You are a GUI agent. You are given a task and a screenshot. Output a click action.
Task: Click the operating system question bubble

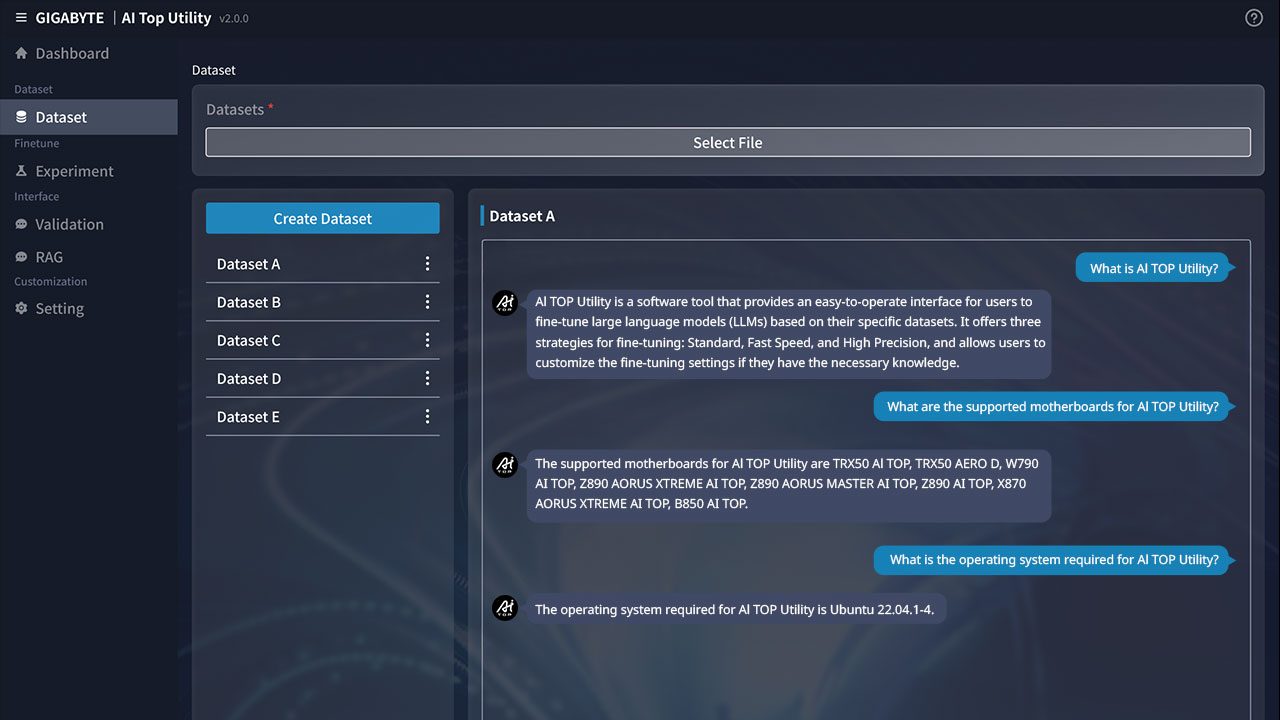1055,559
